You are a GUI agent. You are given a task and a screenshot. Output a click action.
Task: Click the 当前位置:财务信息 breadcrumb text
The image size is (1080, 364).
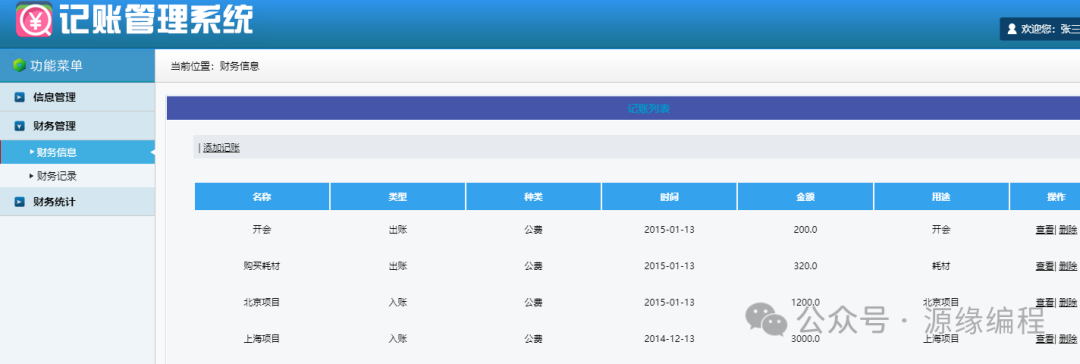click(x=215, y=67)
